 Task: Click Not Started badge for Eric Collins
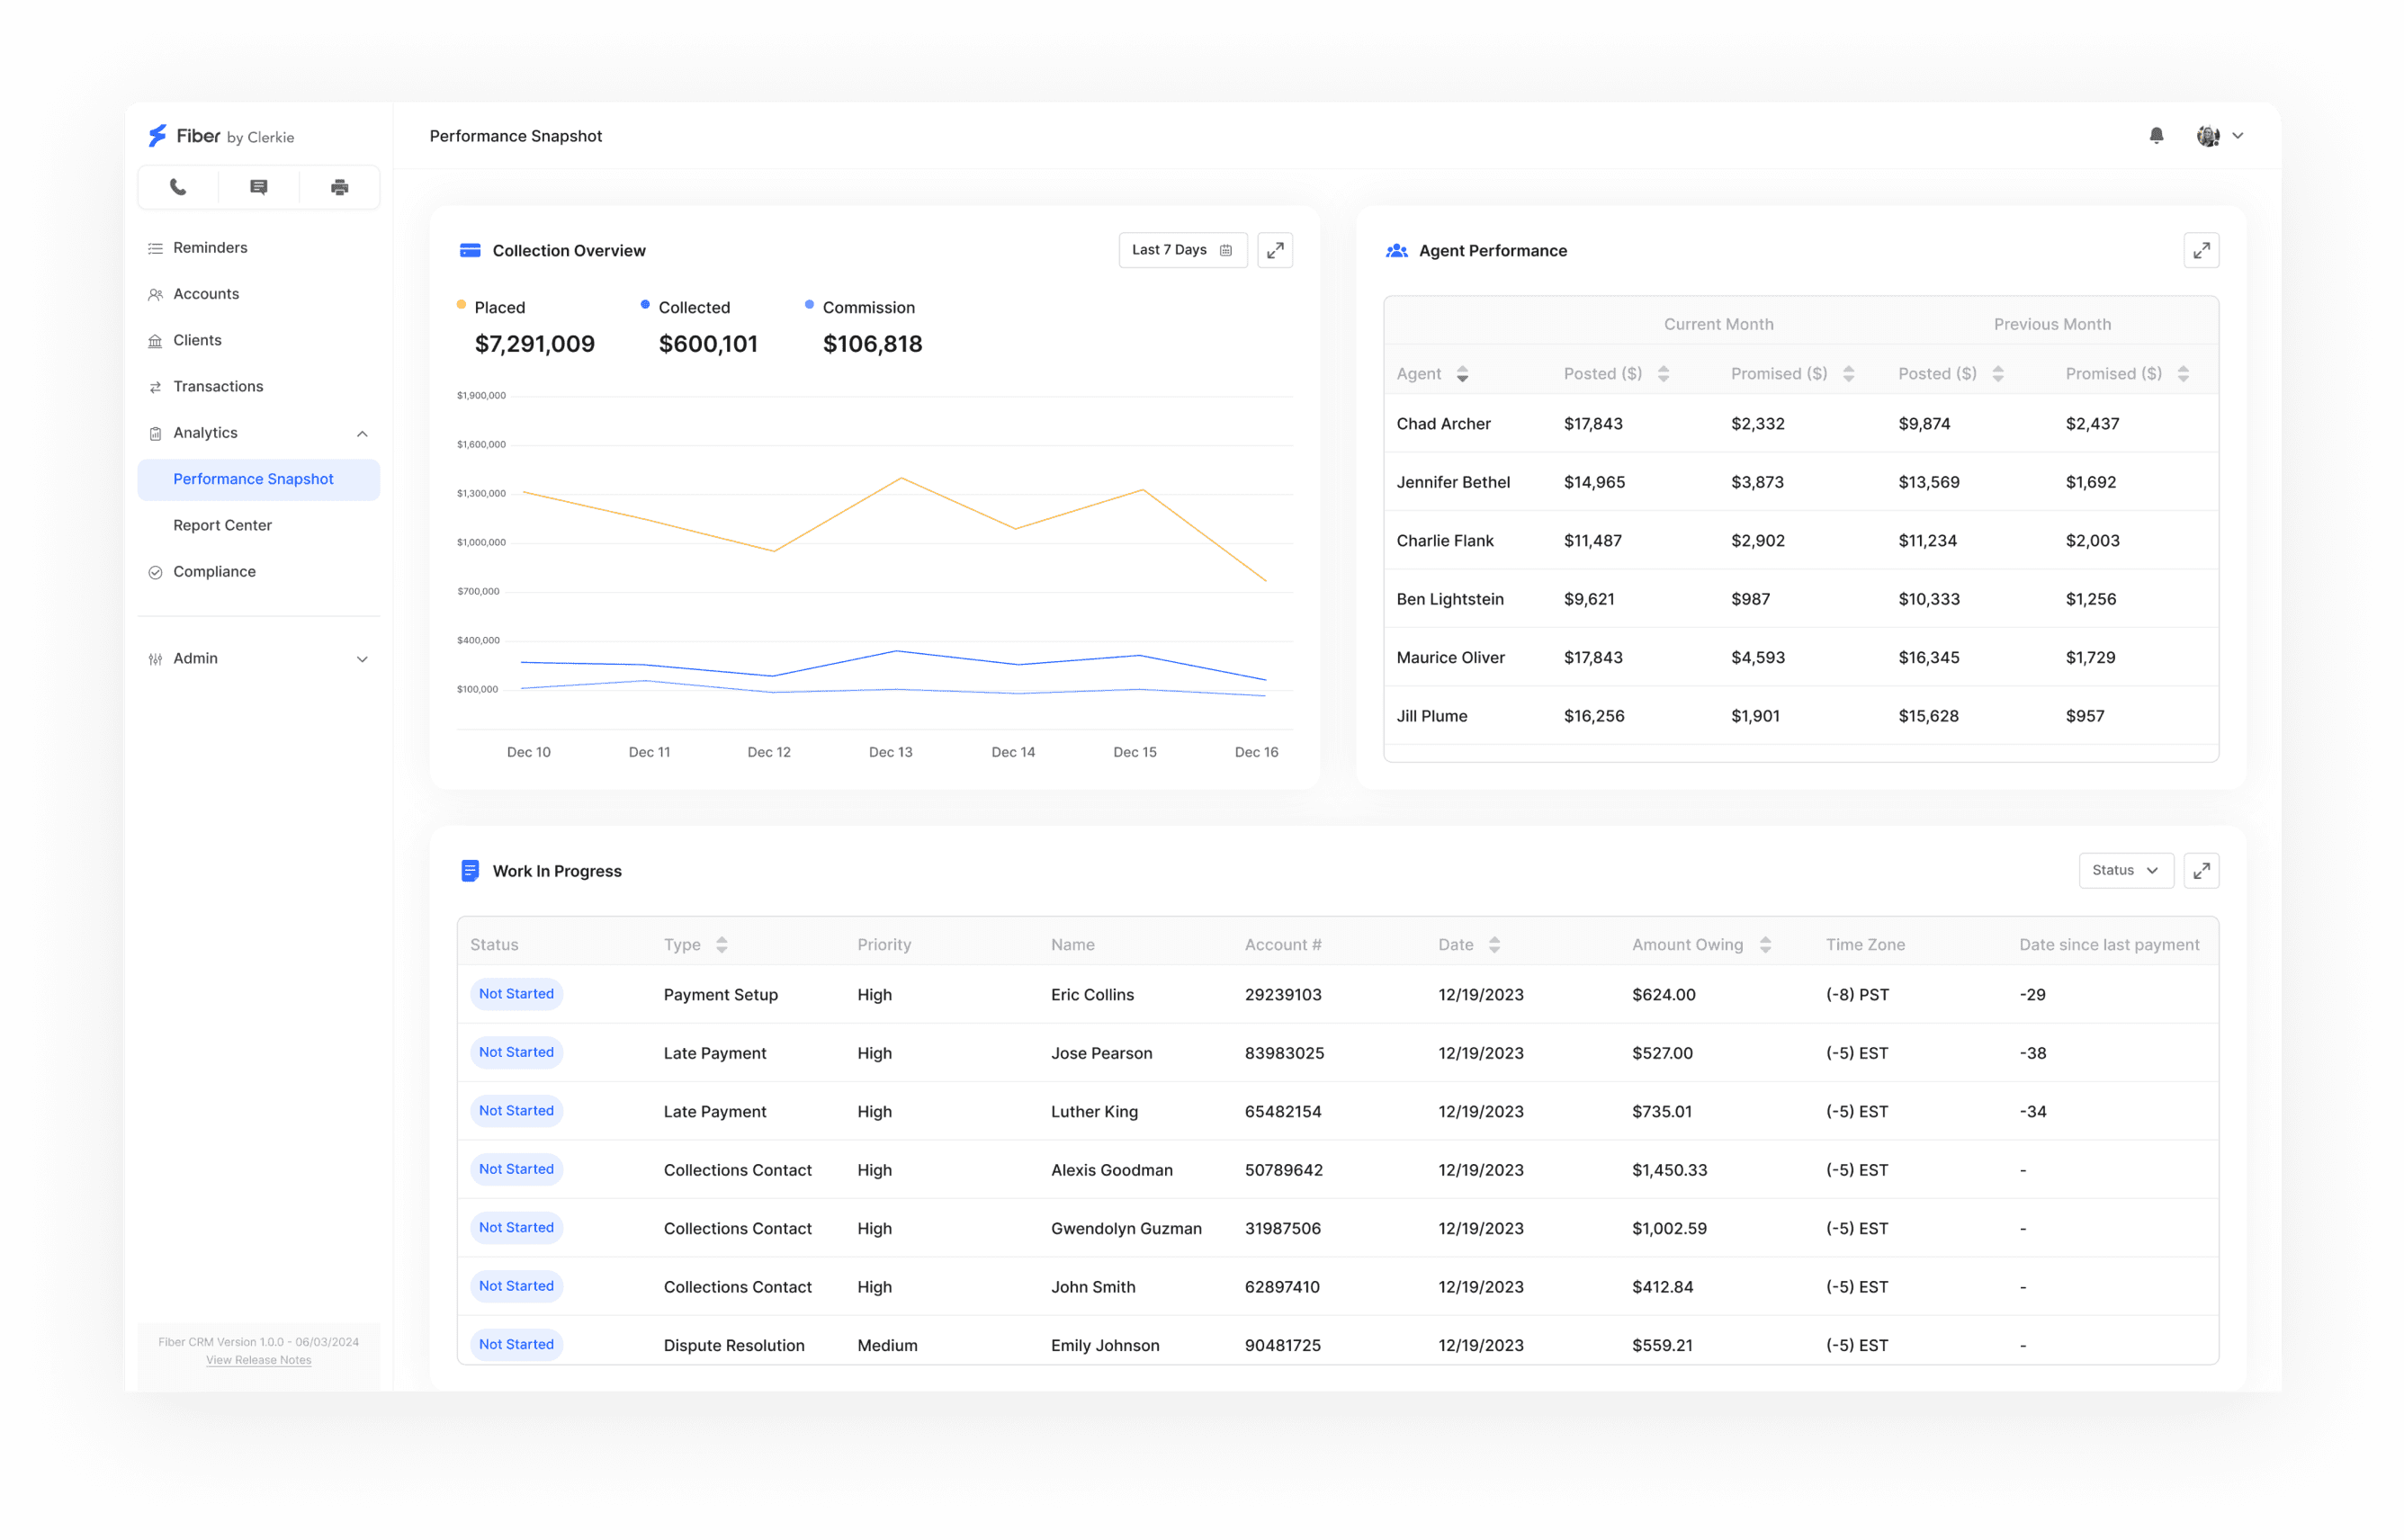click(516, 994)
